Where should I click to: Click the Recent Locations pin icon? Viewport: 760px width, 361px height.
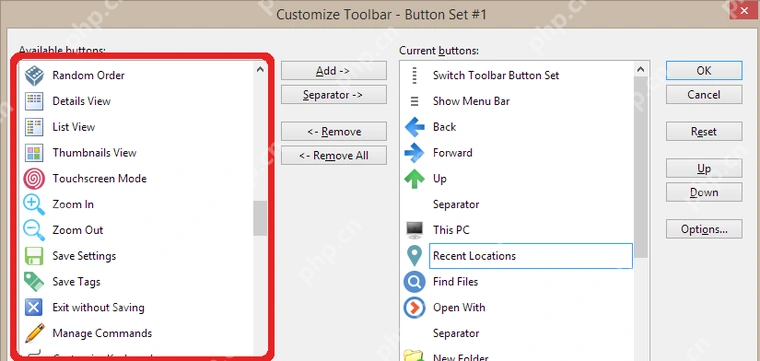point(414,256)
